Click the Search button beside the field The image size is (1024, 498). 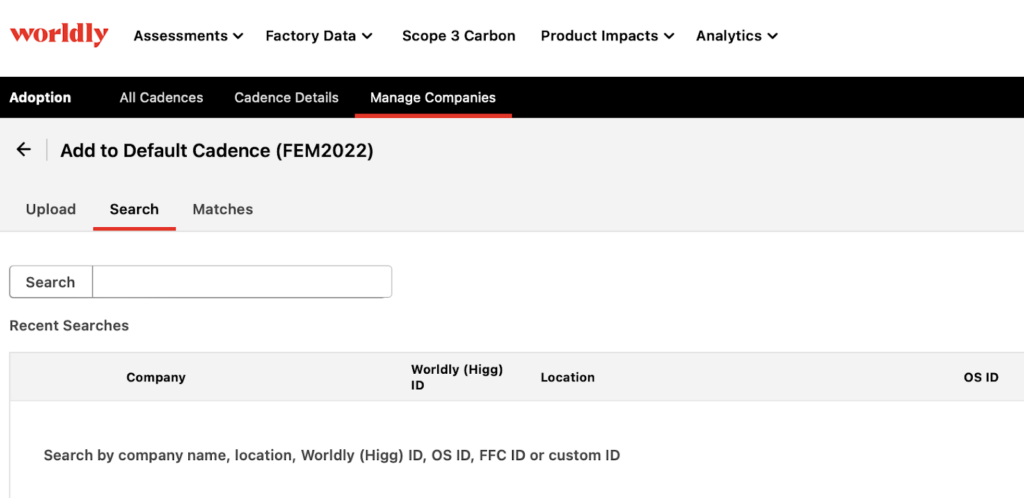point(50,282)
